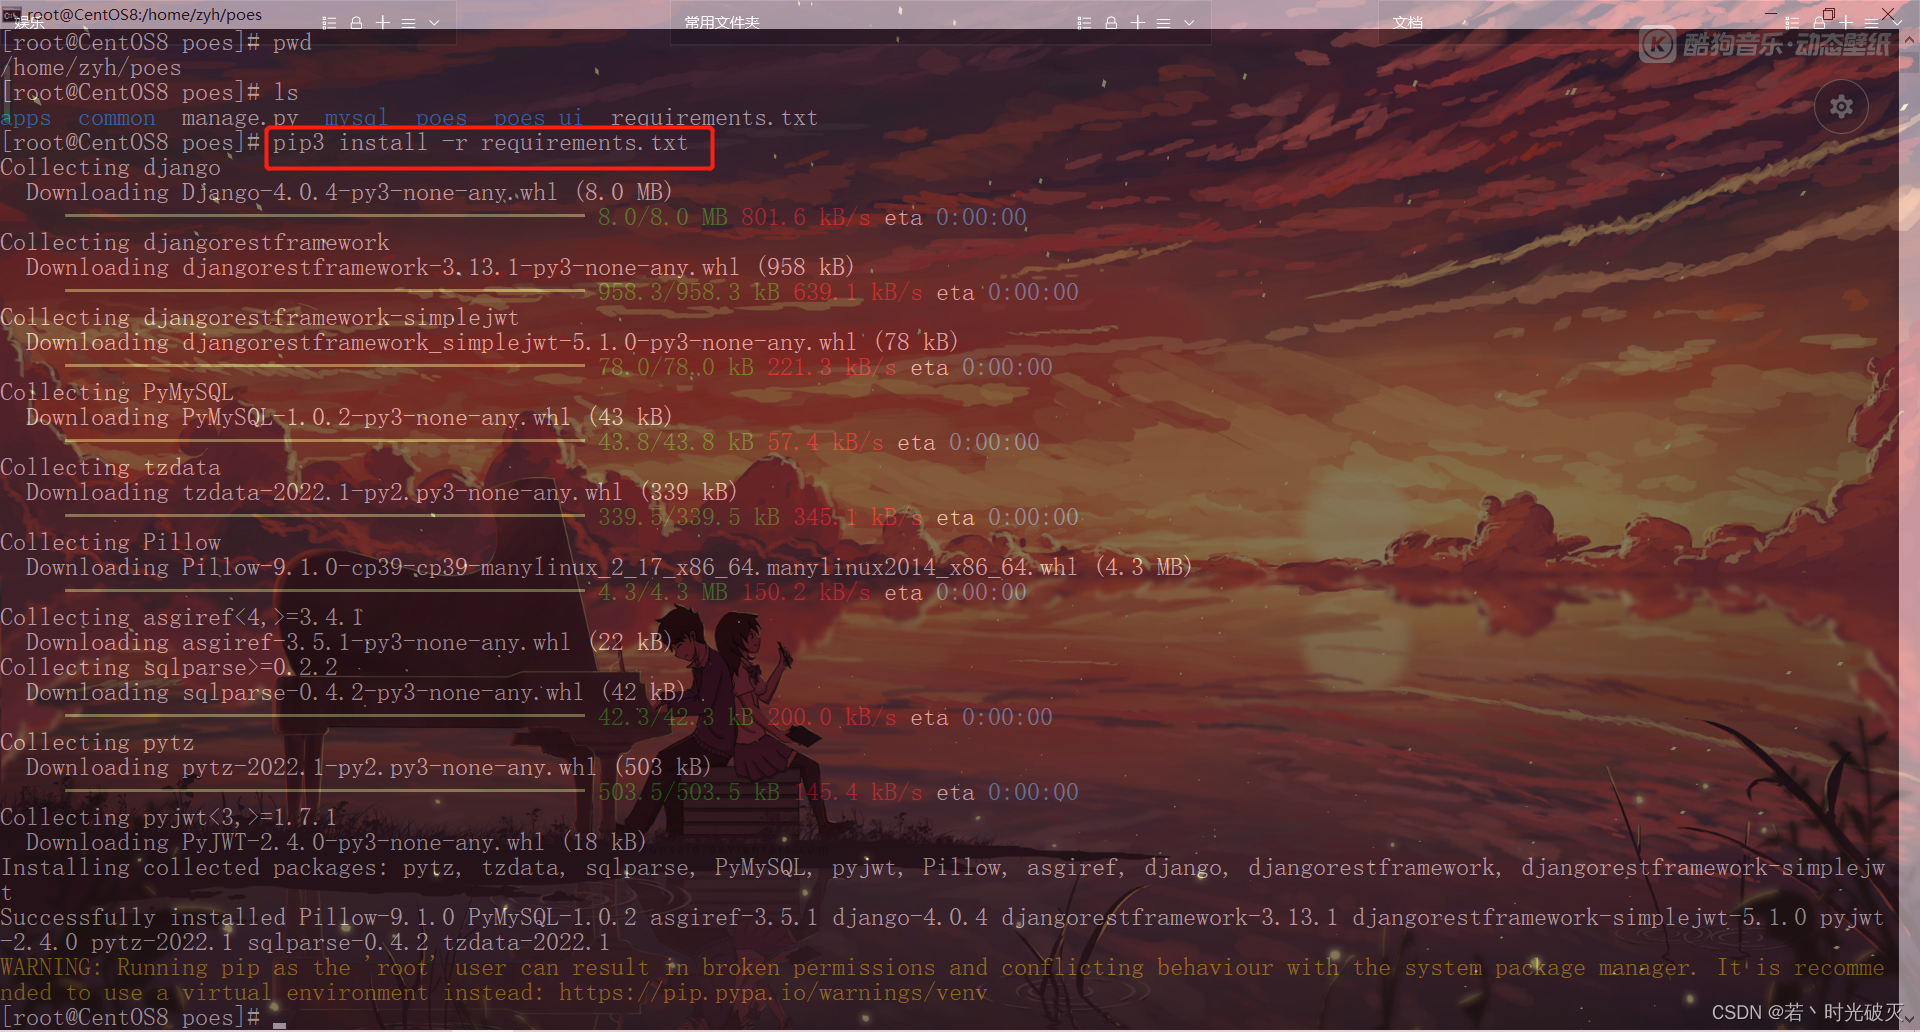Click the '8.0/8.0 MB' progress value
The height and width of the screenshot is (1032, 1920).
pyautogui.click(x=663, y=218)
